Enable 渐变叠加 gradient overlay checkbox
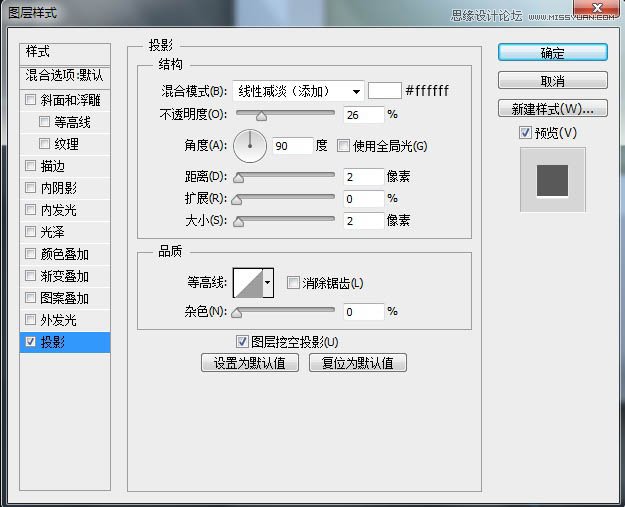625x507 pixels. pos(30,275)
